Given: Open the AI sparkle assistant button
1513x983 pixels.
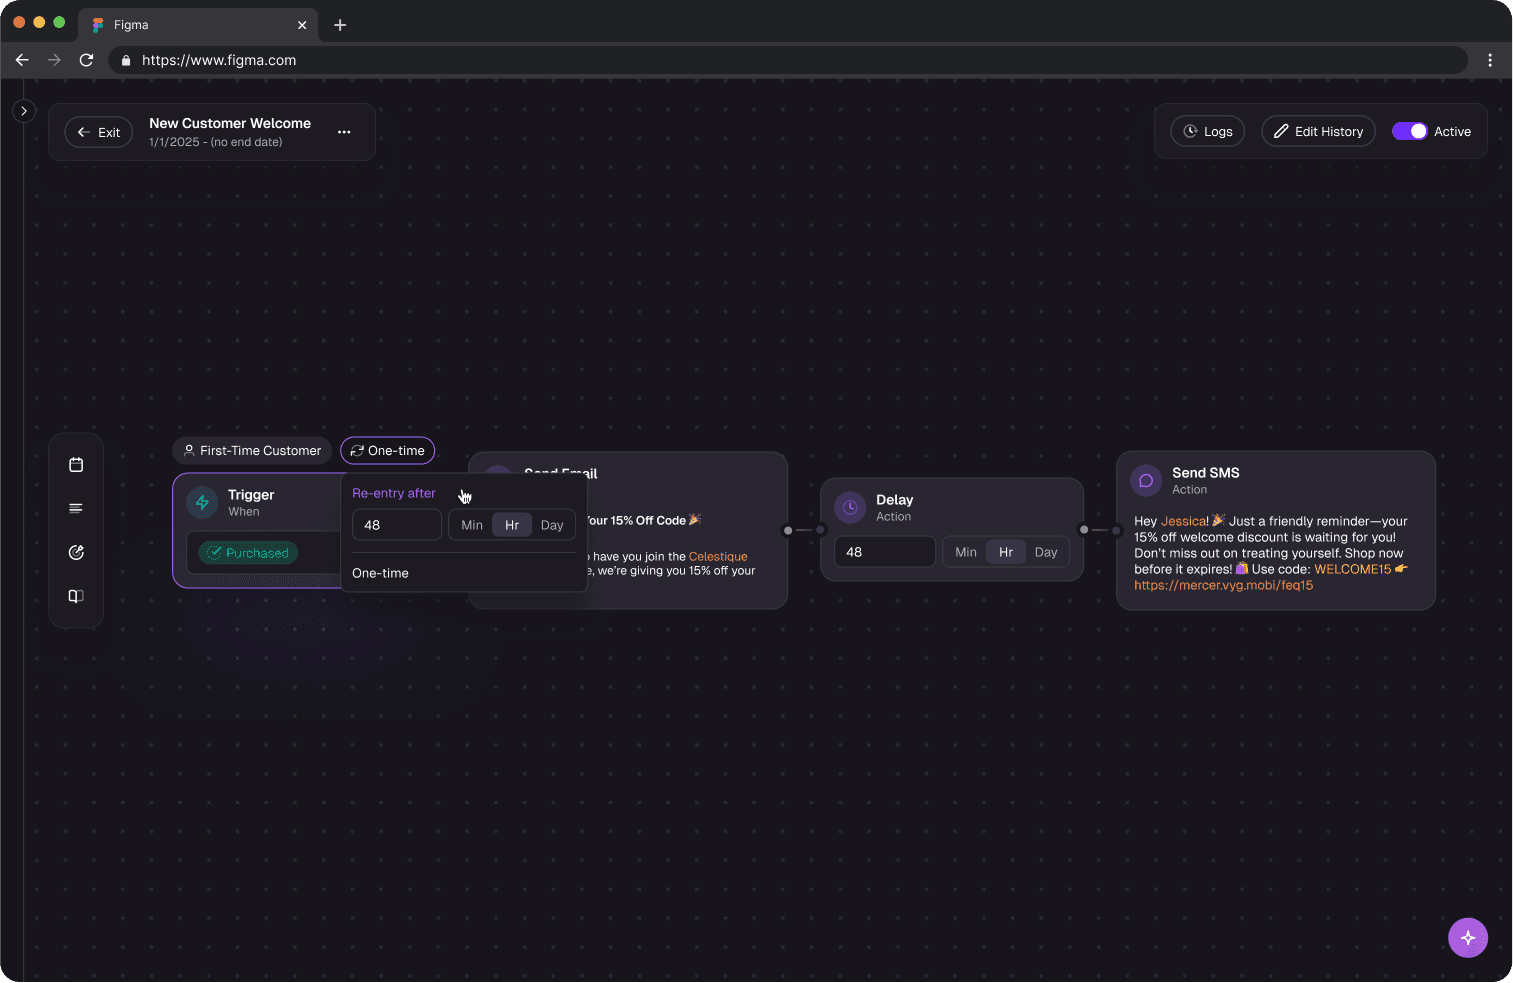Looking at the screenshot, I should [x=1467, y=937].
